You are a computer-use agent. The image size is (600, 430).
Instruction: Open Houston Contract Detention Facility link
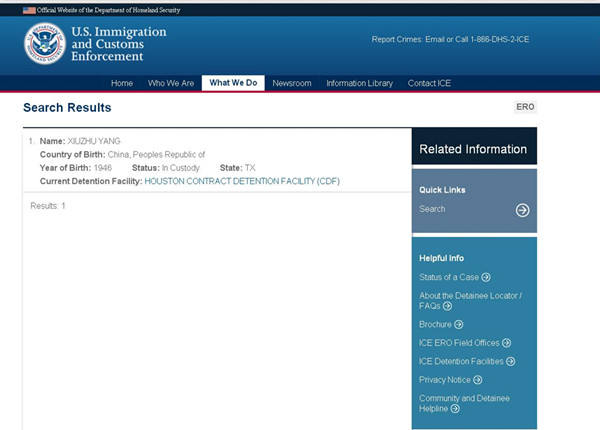229,181
